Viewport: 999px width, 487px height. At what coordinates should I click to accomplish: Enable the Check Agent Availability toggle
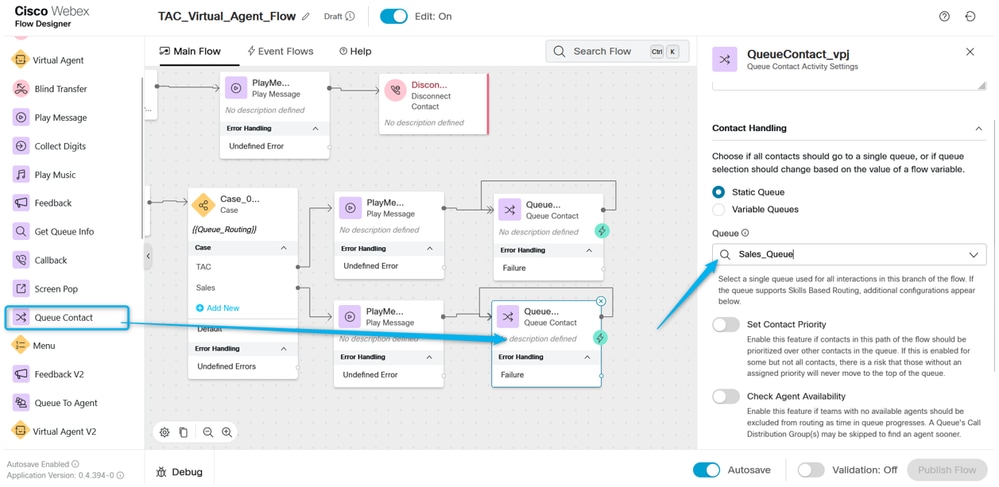coord(726,396)
